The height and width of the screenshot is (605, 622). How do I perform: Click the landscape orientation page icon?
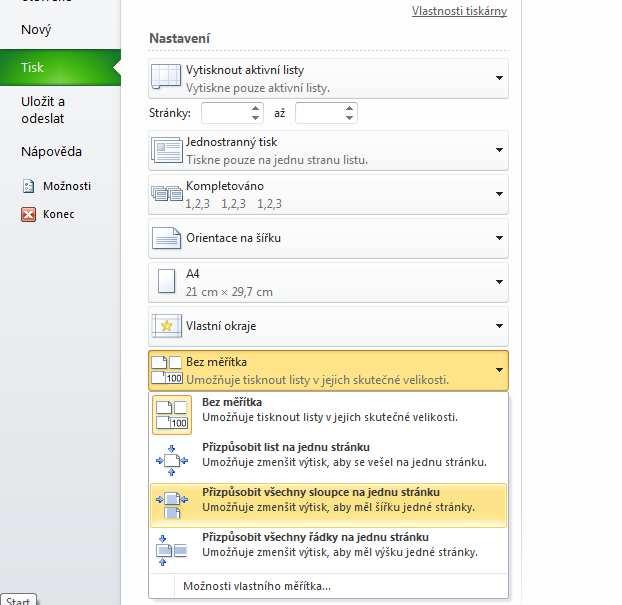click(x=167, y=238)
